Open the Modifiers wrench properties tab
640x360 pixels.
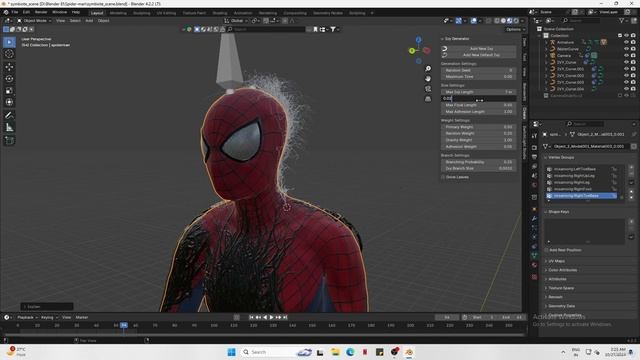point(534,219)
